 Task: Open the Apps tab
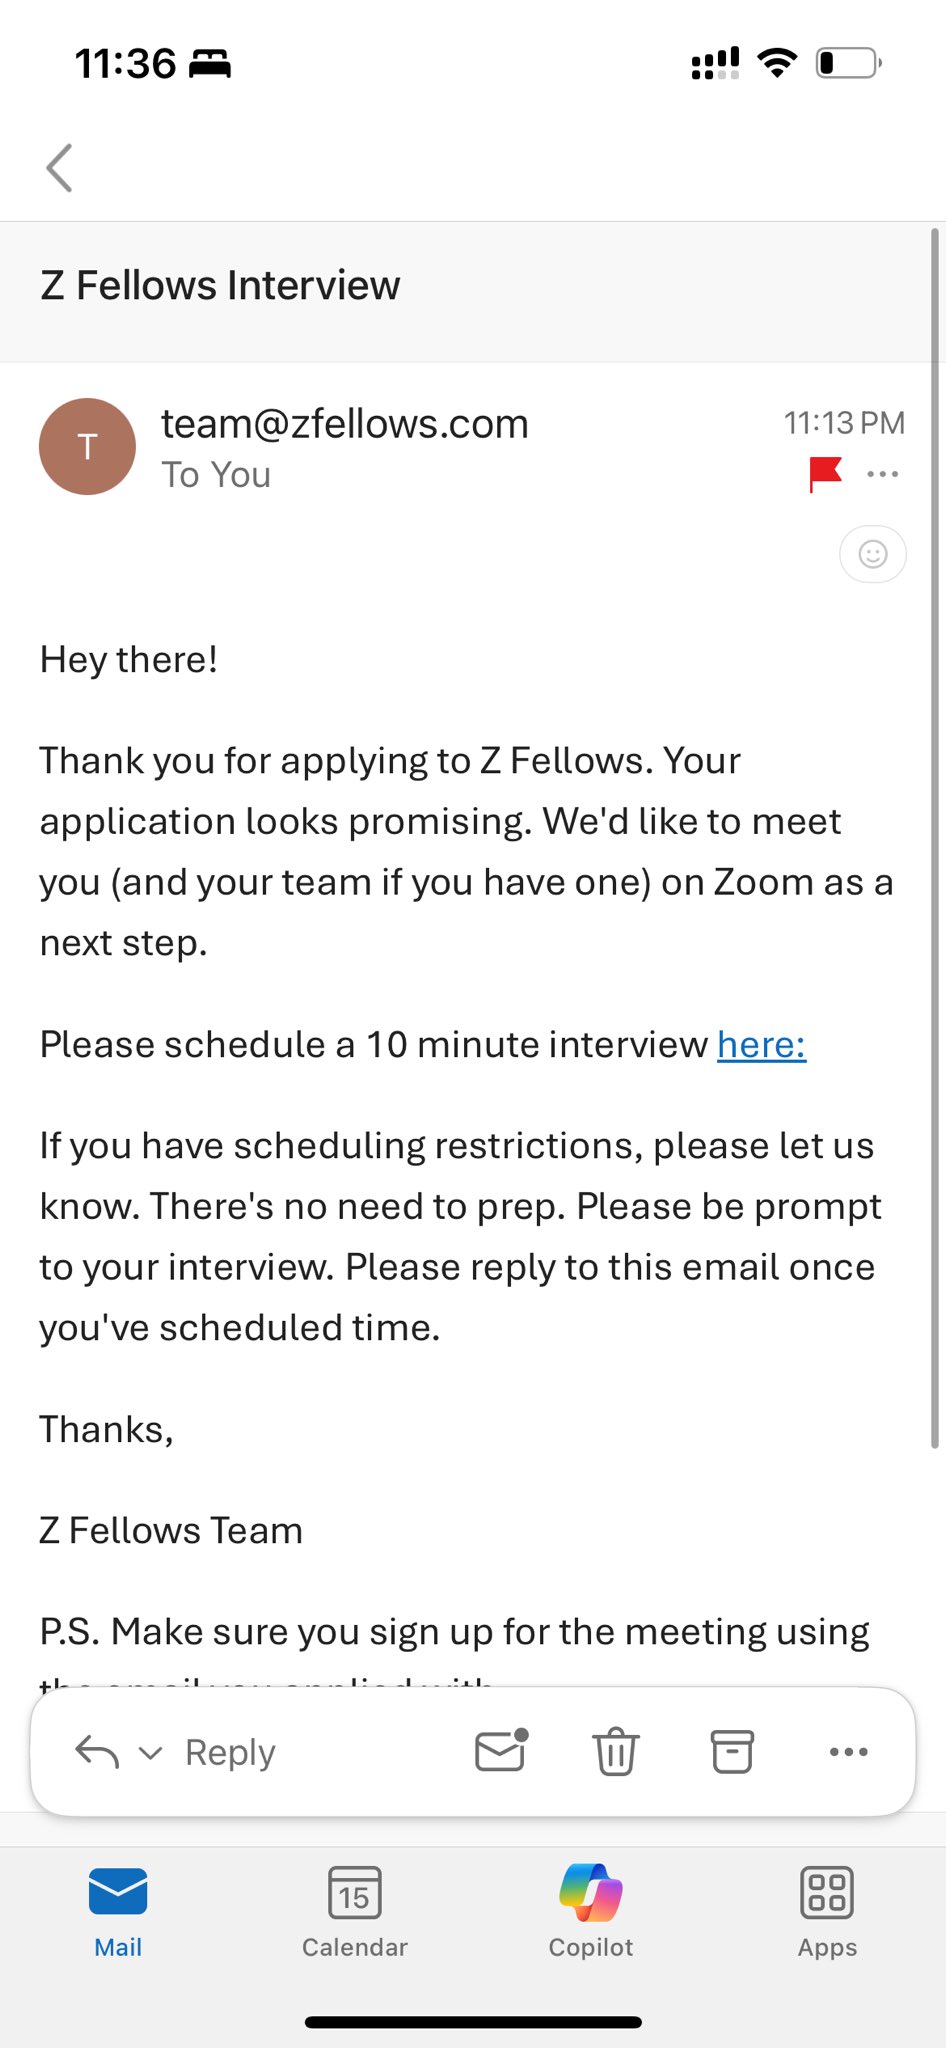[x=827, y=1912]
